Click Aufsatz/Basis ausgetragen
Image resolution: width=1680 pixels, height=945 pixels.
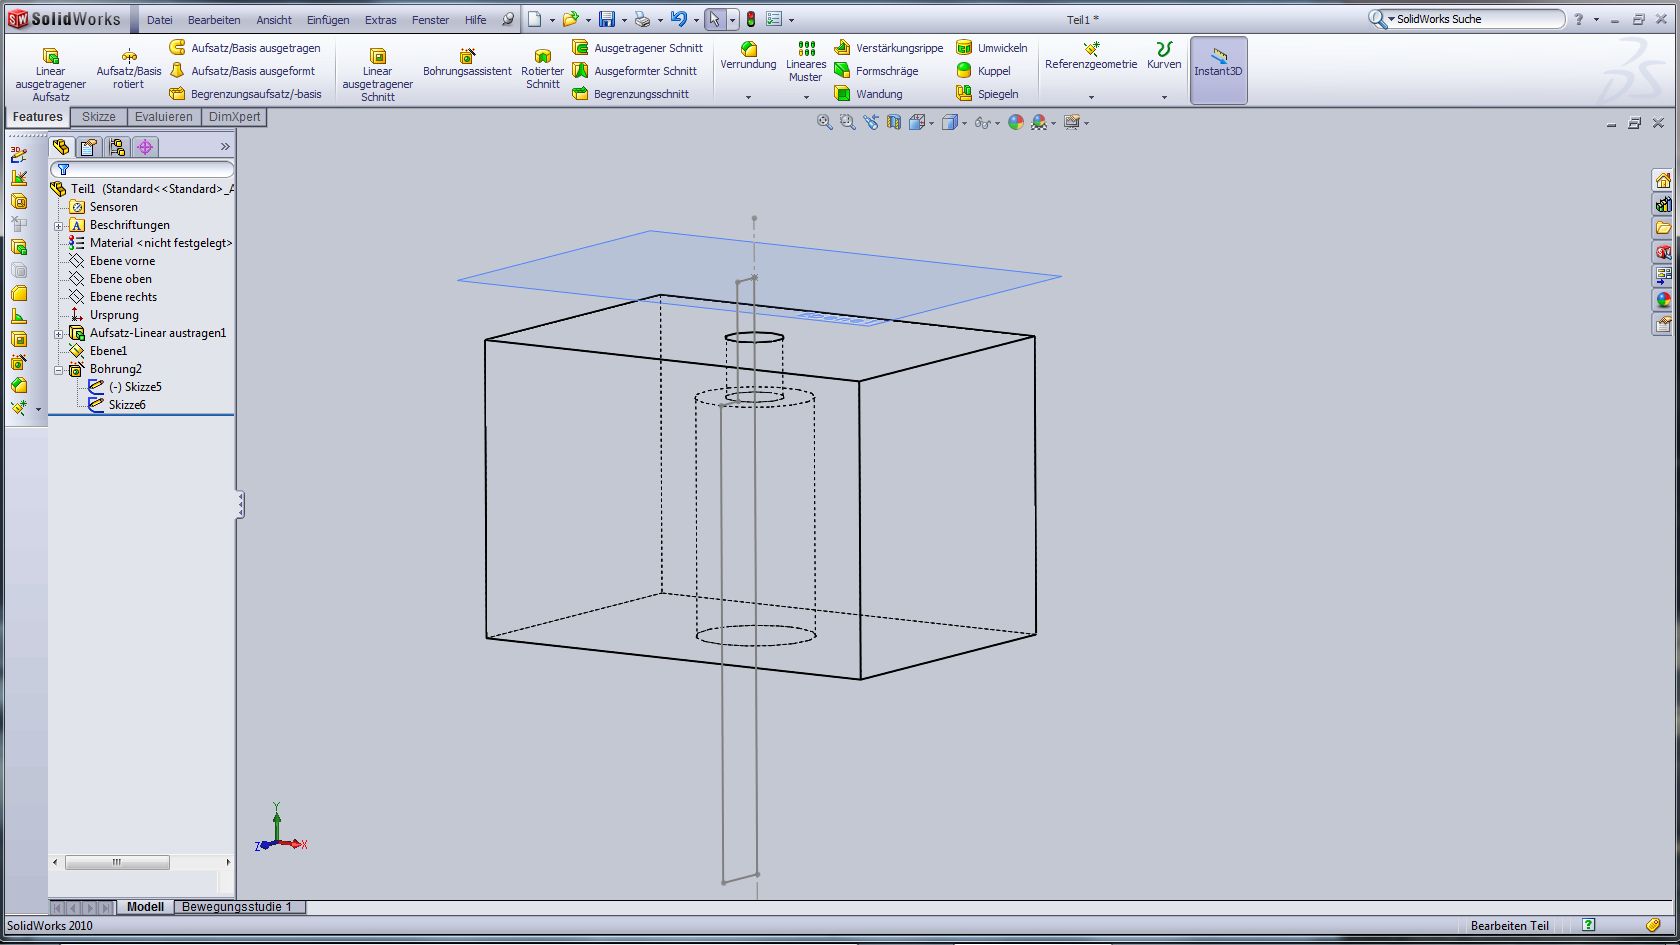[x=245, y=48]
